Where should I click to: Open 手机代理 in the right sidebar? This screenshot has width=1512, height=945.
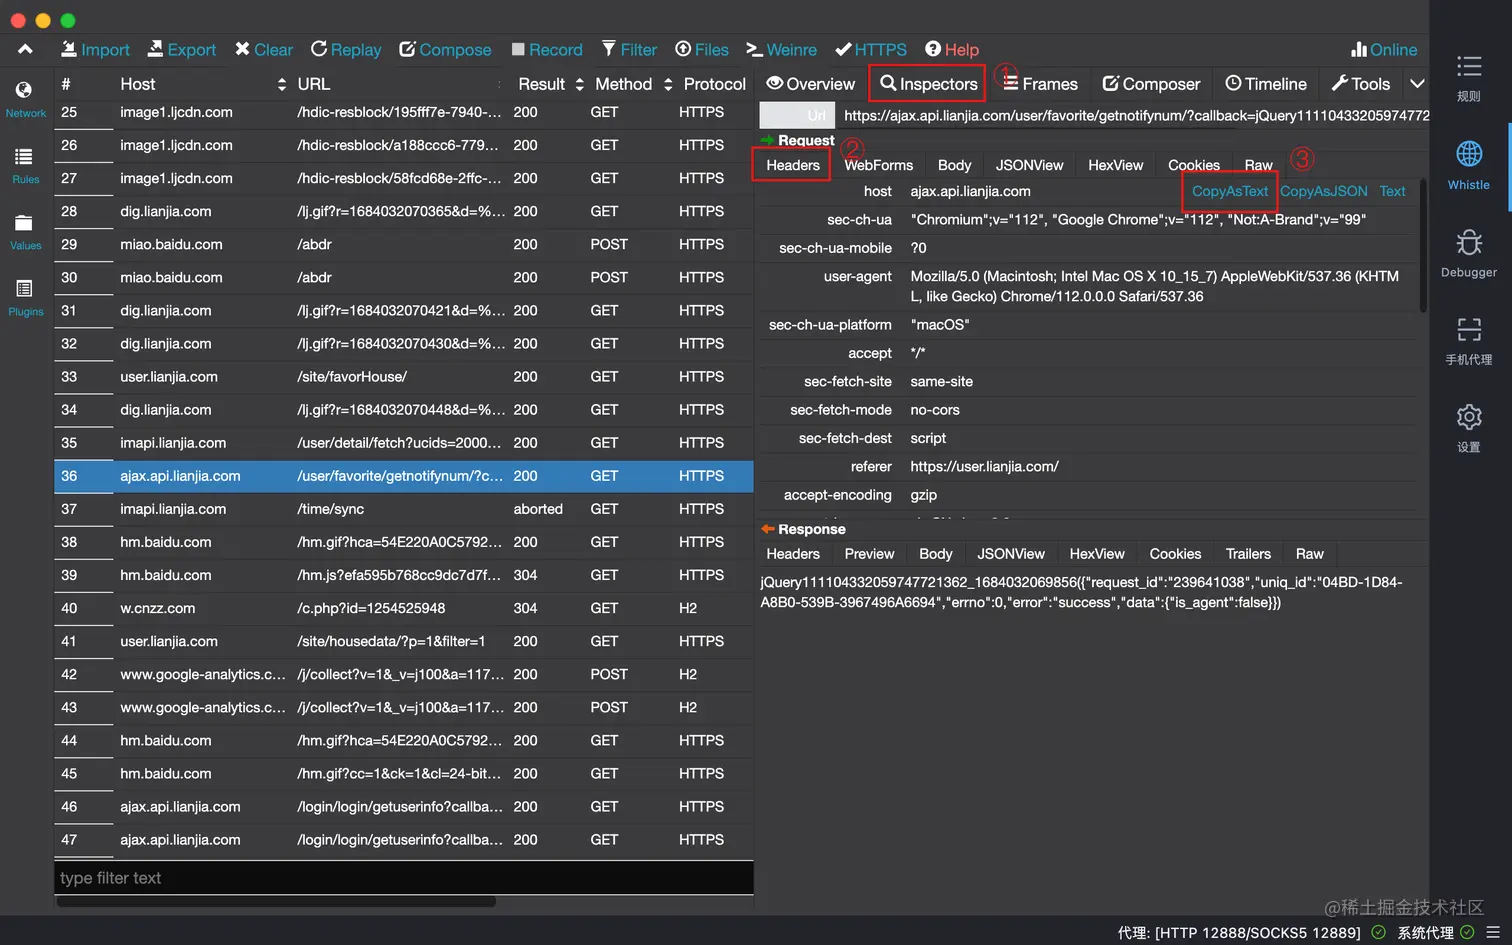point(1468,341)
